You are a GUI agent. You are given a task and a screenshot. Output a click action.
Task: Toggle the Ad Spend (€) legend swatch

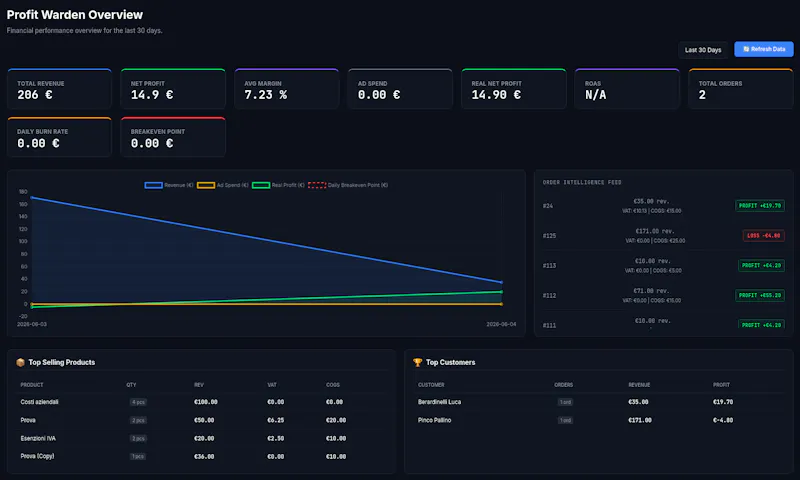coord(206,185)
